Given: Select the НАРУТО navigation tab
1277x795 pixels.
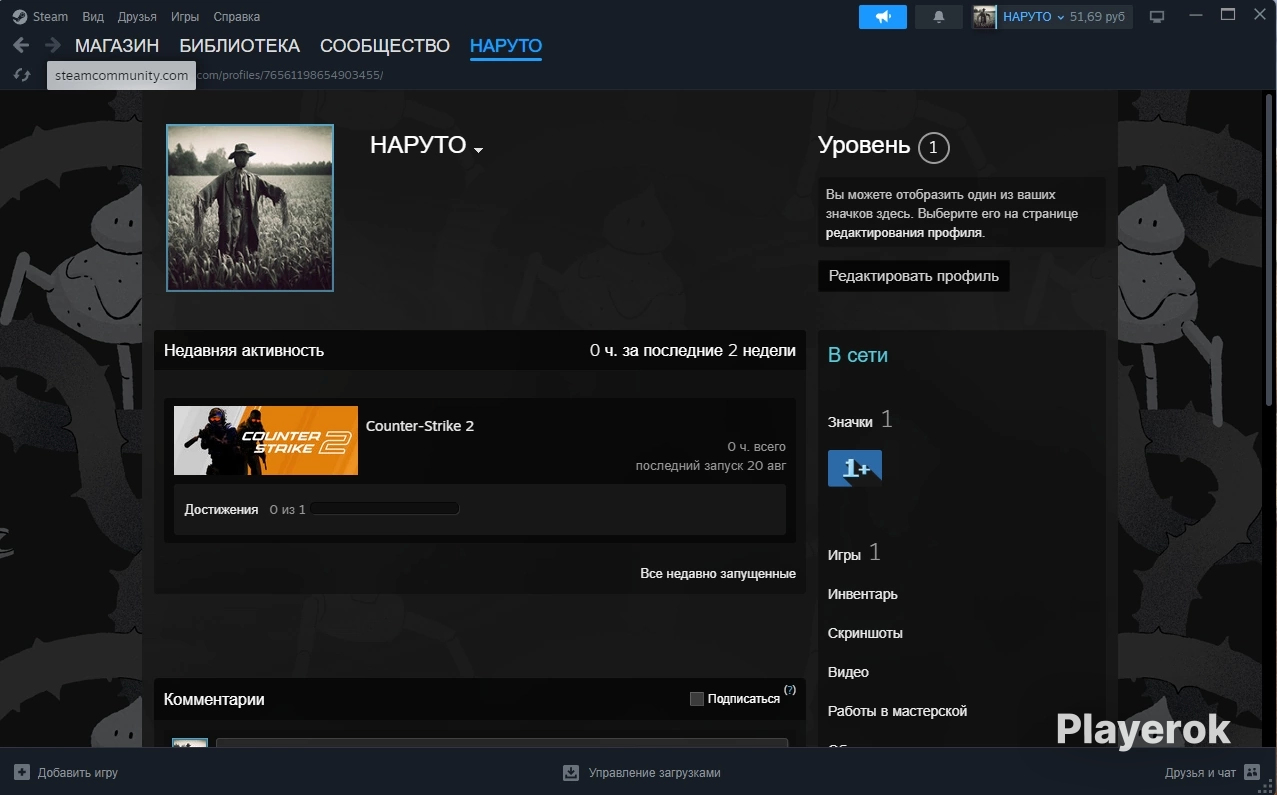Looking at the screenshot, I should coord(506,46).
